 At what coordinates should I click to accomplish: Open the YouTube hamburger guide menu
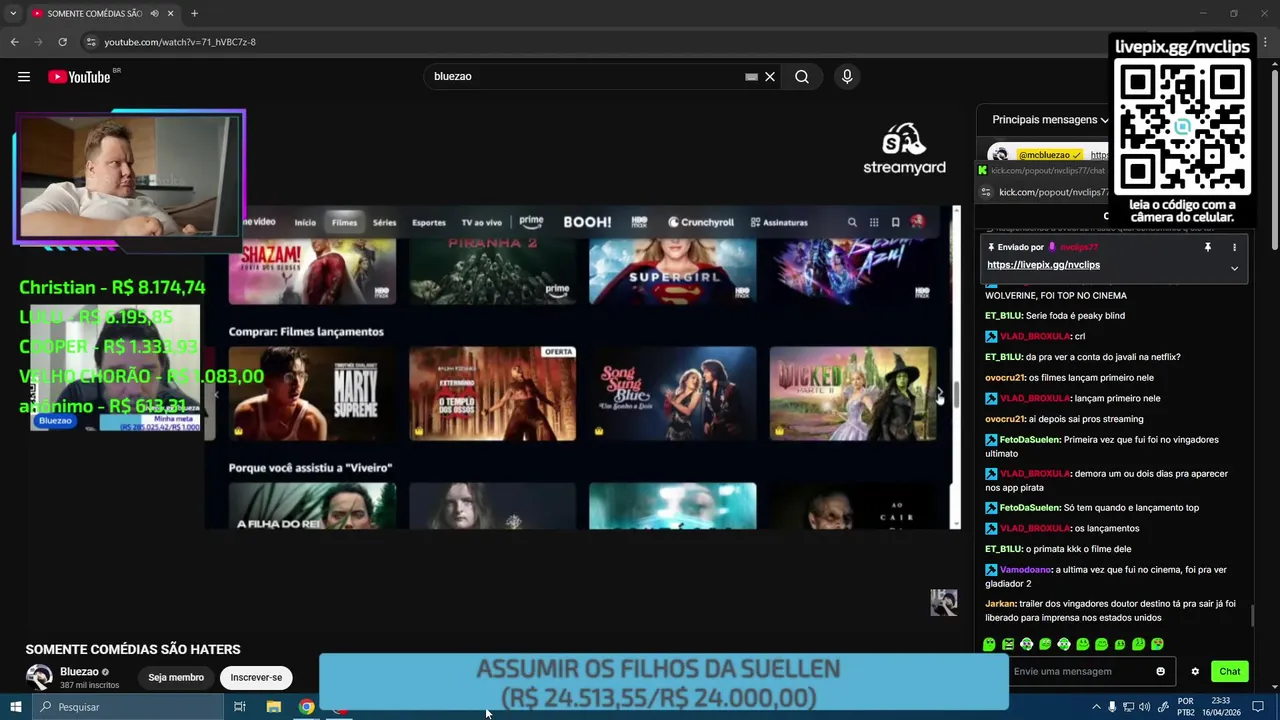[24, 77]
